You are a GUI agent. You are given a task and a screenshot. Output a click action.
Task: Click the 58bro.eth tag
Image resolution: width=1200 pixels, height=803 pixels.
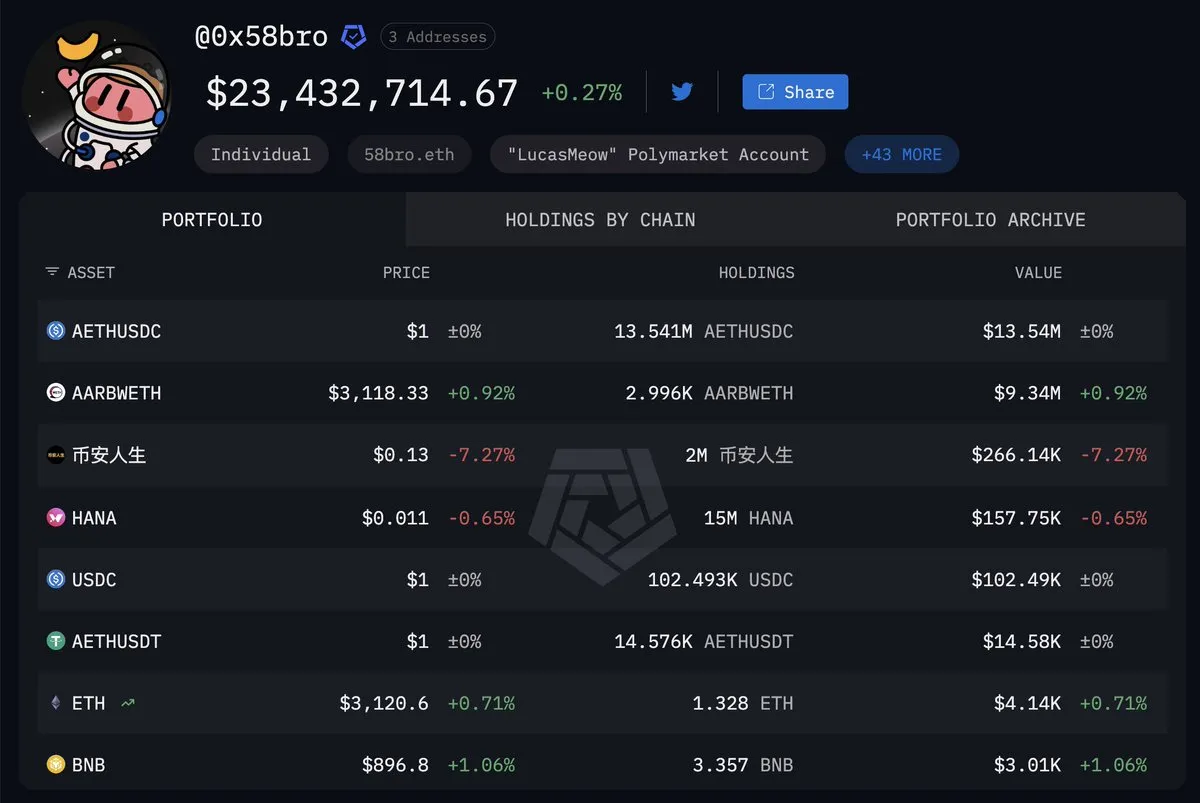click(409, 155)
